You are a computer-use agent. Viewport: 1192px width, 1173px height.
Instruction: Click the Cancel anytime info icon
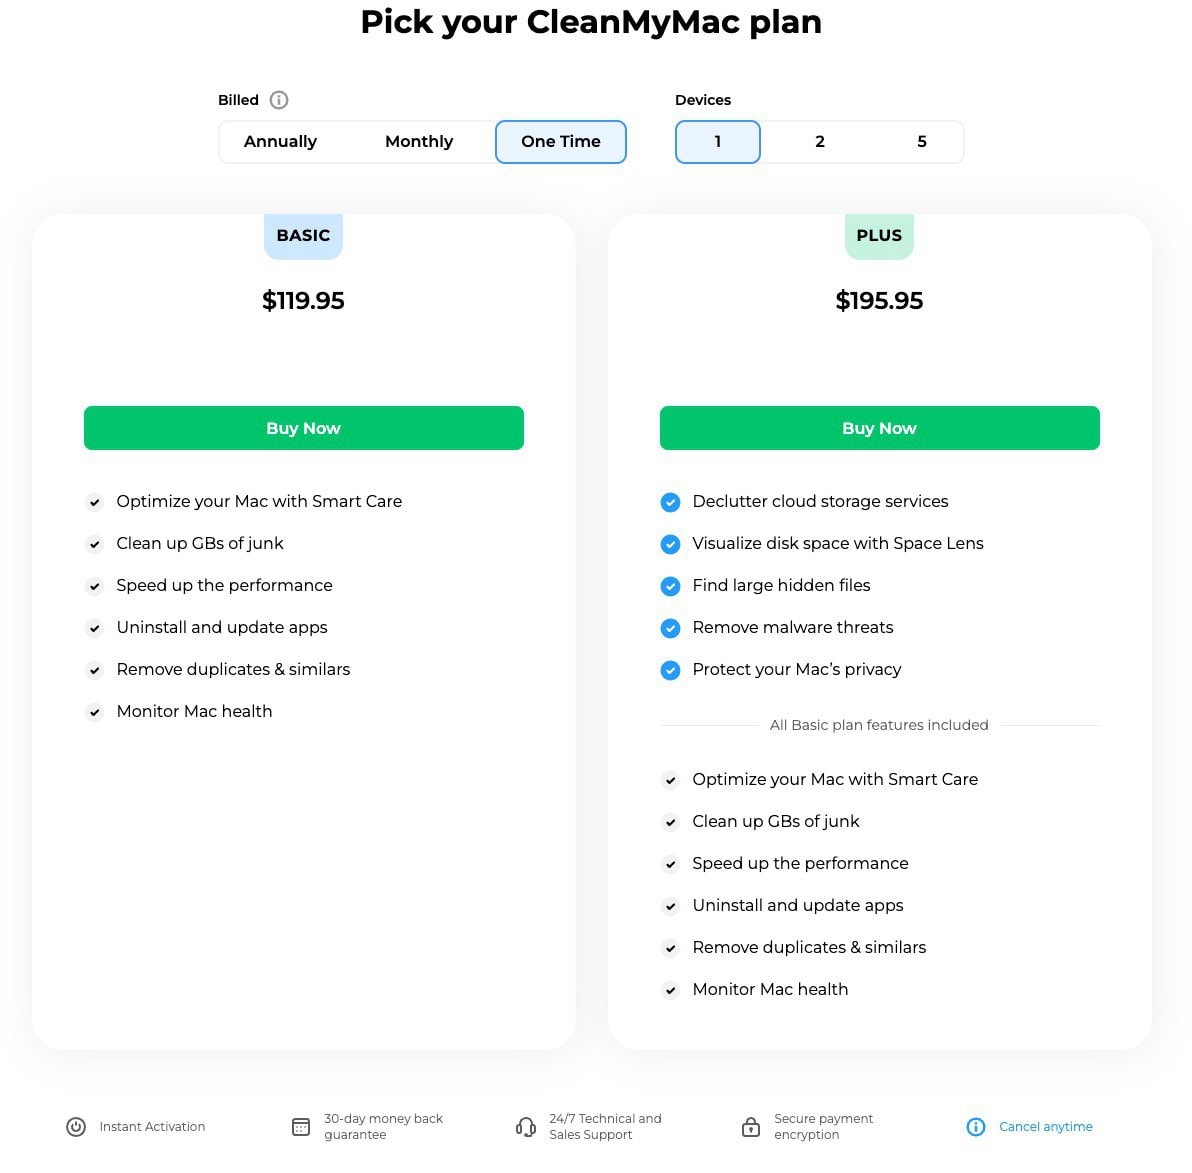point(976,1127)
